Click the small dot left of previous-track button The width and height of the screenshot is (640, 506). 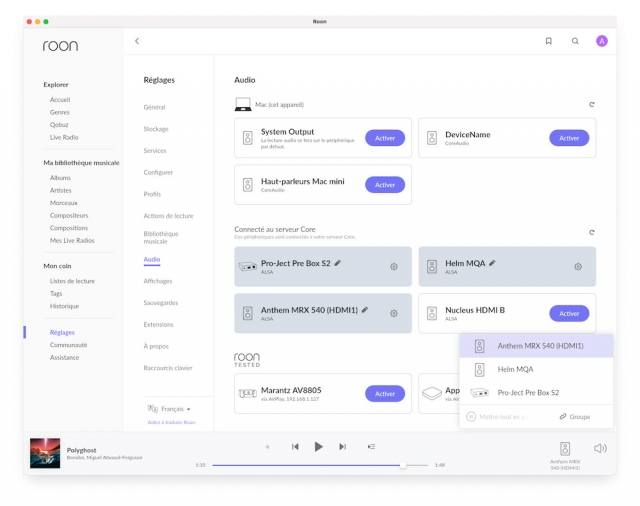tap(268, 447)
